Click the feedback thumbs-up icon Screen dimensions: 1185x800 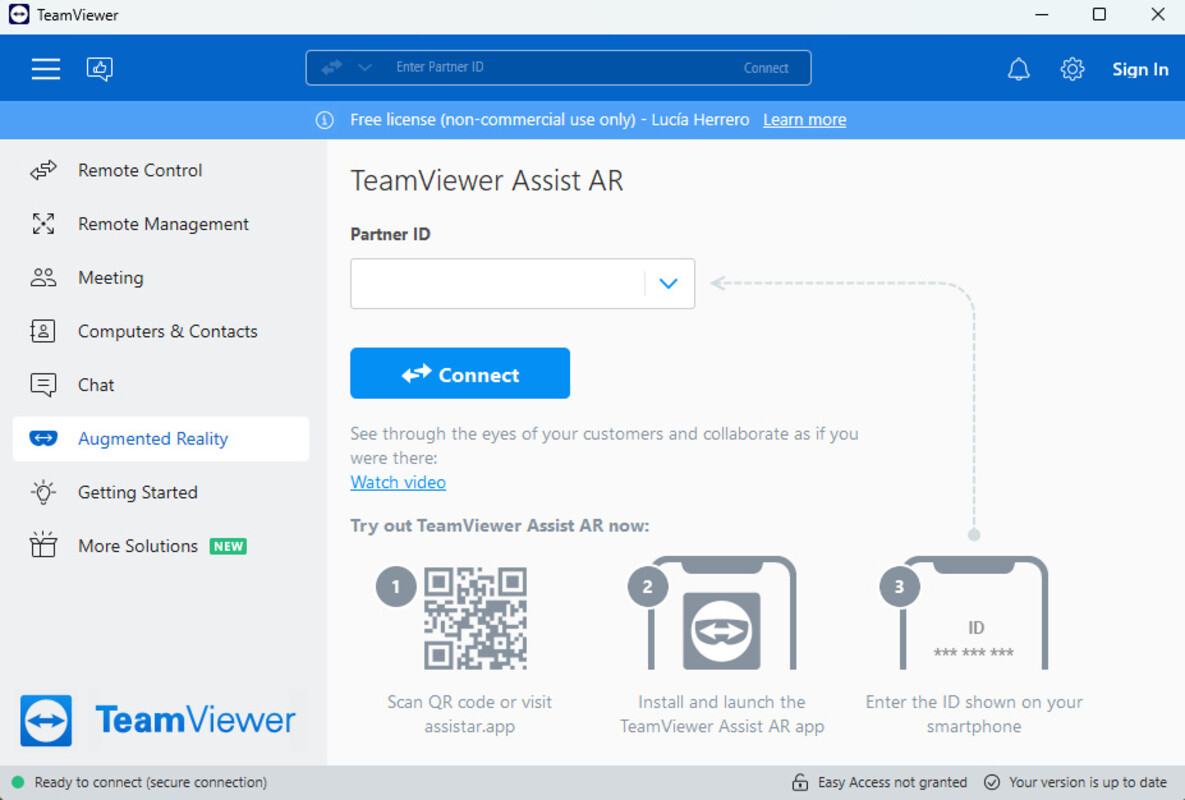100,69
